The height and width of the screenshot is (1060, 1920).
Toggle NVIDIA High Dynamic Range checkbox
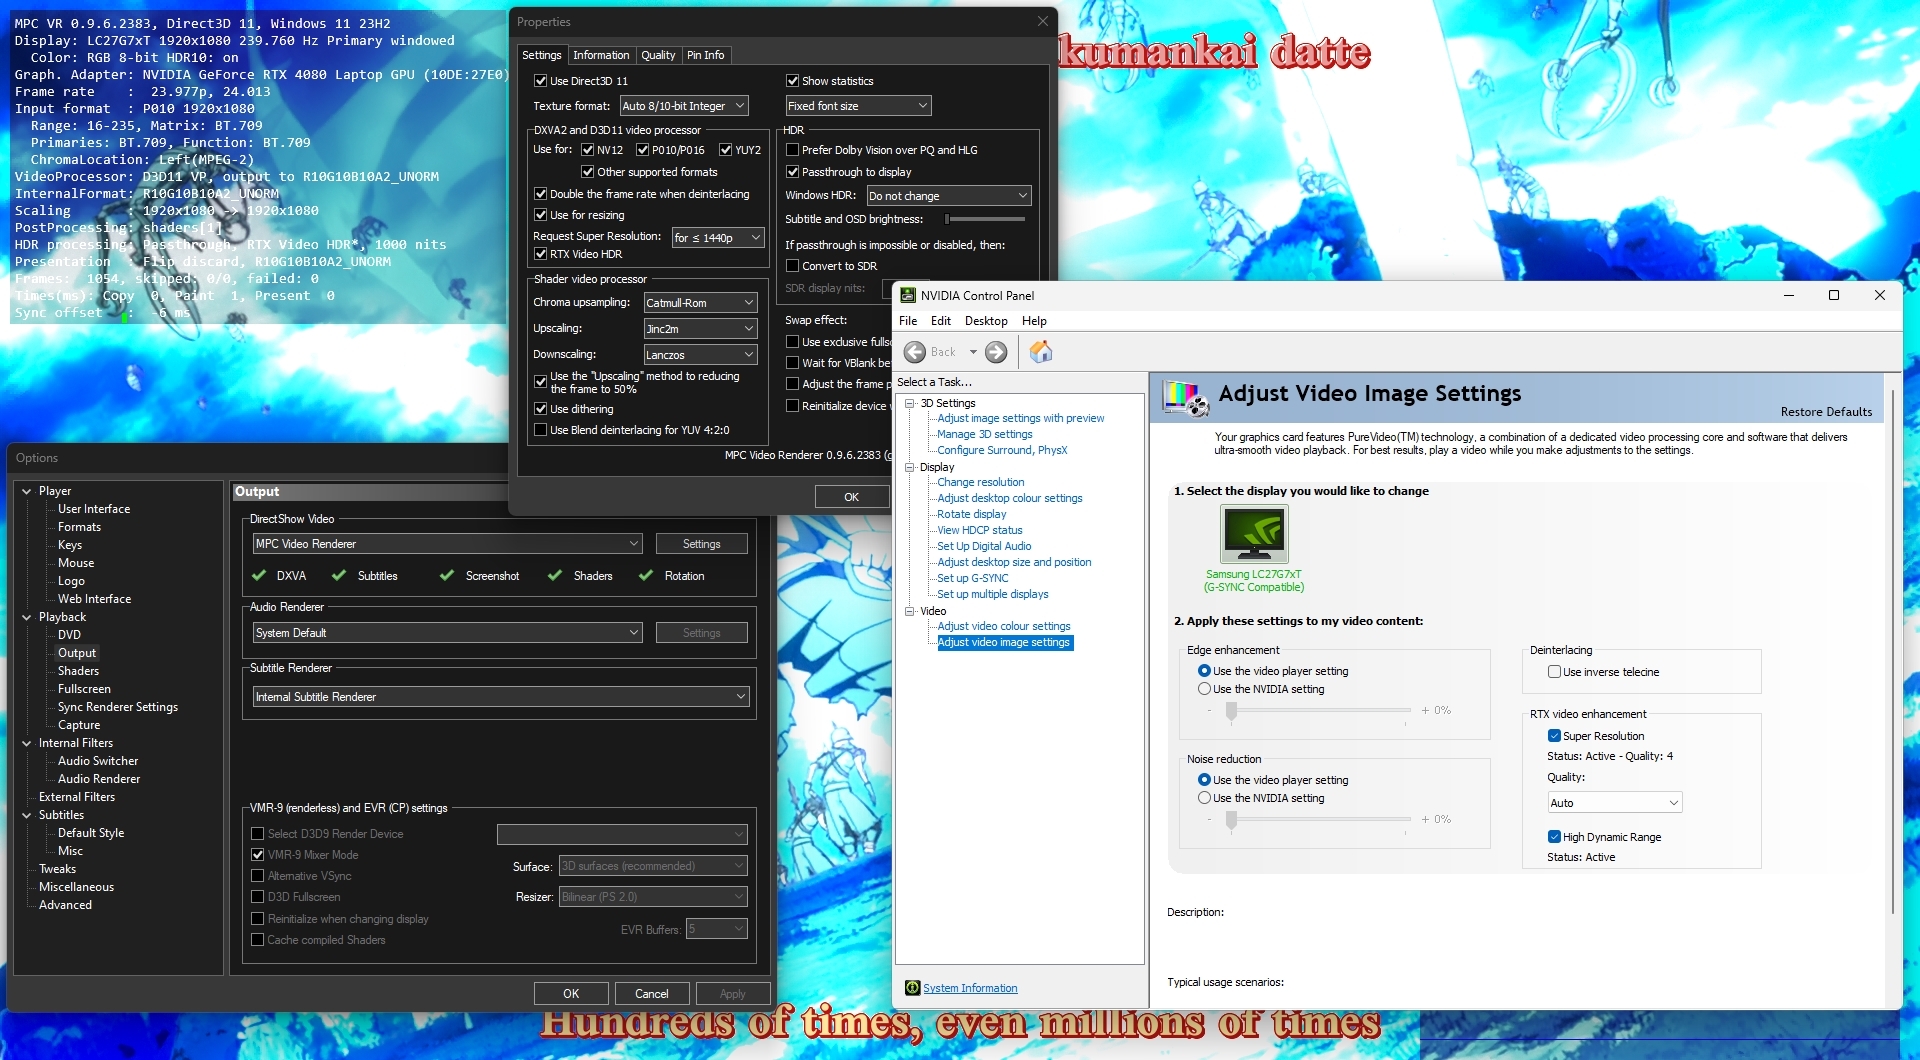click(1554, 837)
